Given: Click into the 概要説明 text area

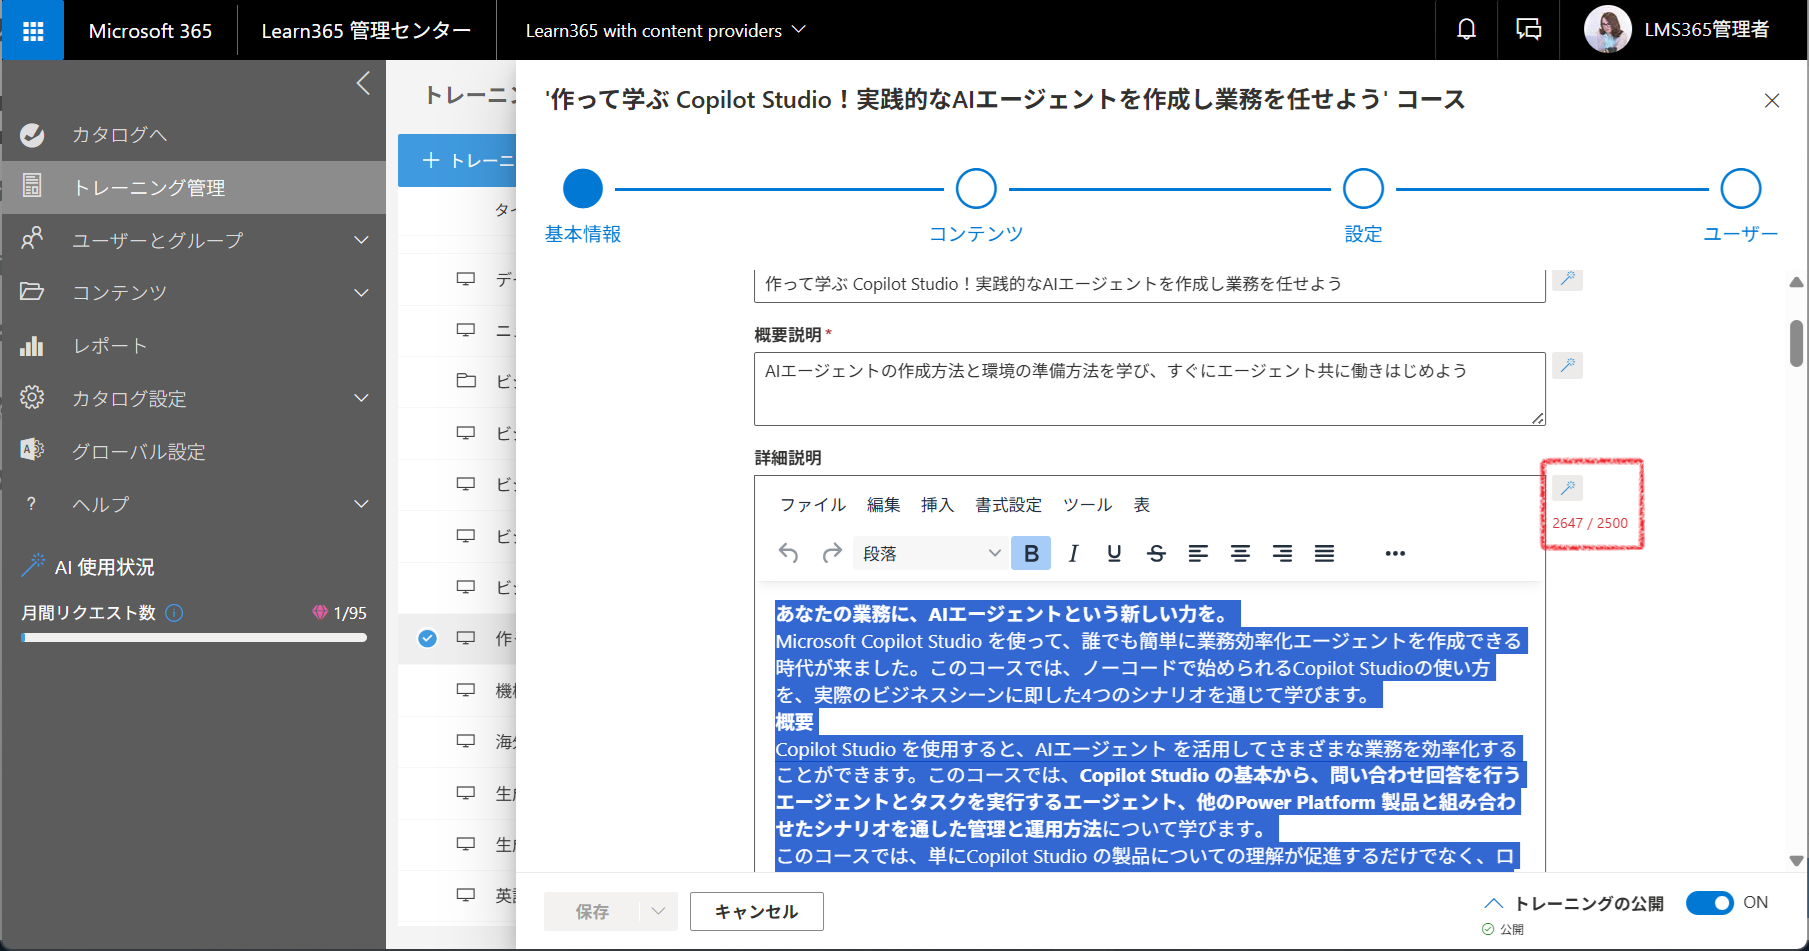Looking at the screenshot, I should [x=1150, y=389].
